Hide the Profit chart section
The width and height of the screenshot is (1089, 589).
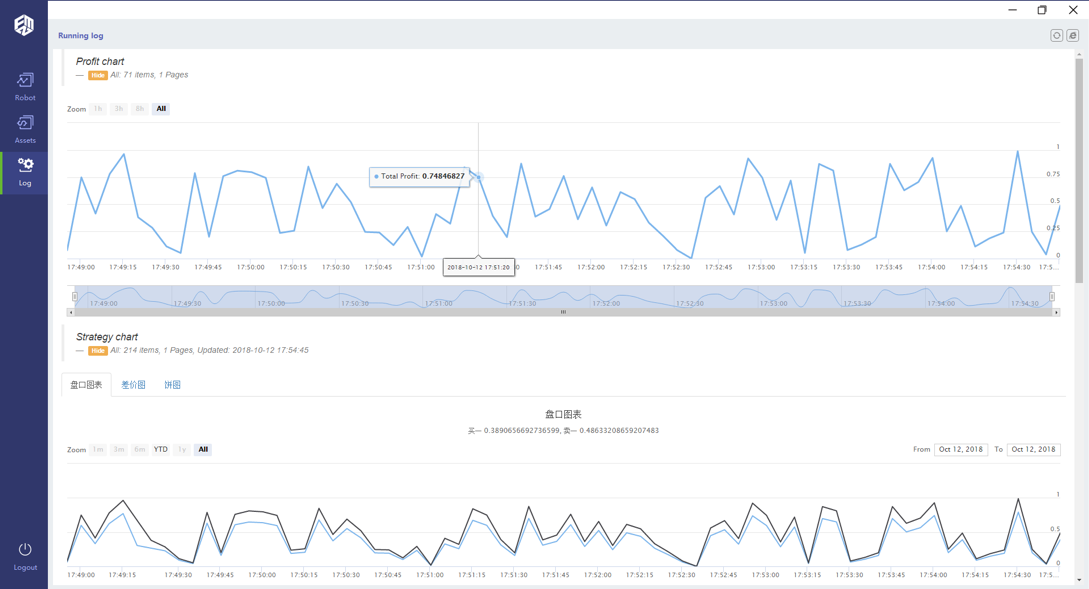click(x=98, y=75)
